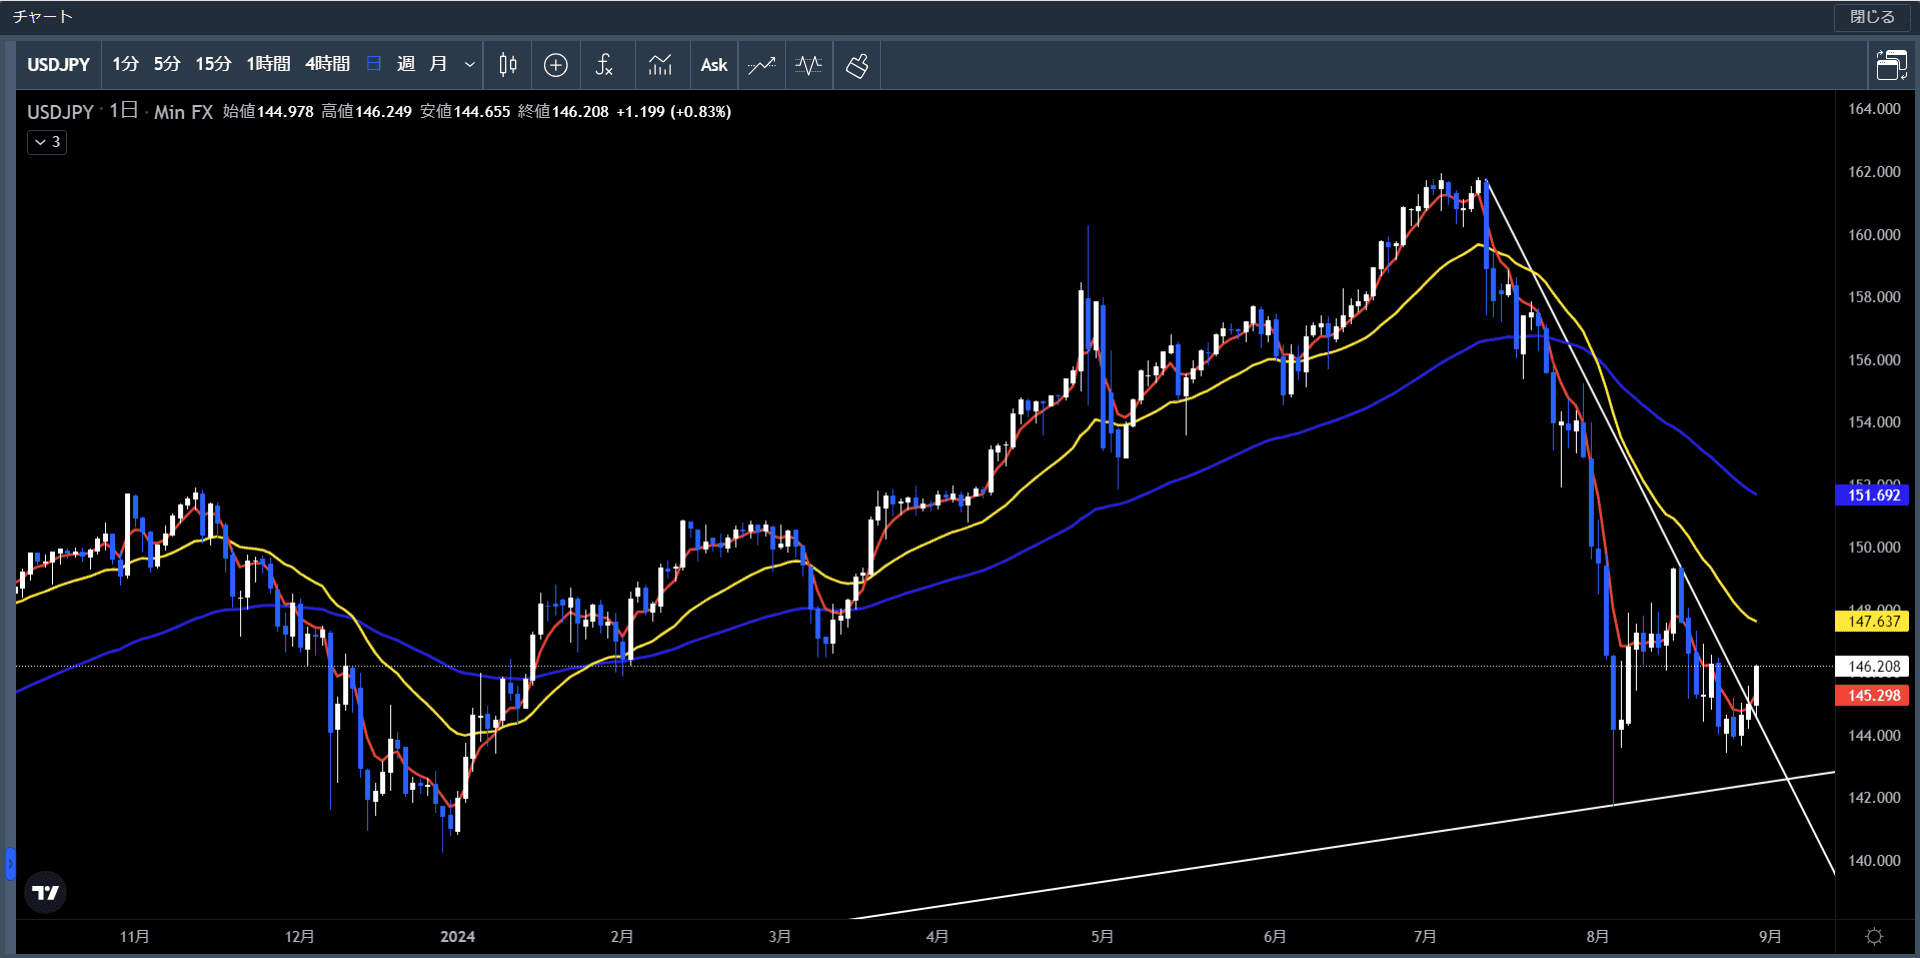Viewport: 1920px width, 958px height.
Task: Click the USDJPY chart legend title
Action: click(x=60, y=112)
